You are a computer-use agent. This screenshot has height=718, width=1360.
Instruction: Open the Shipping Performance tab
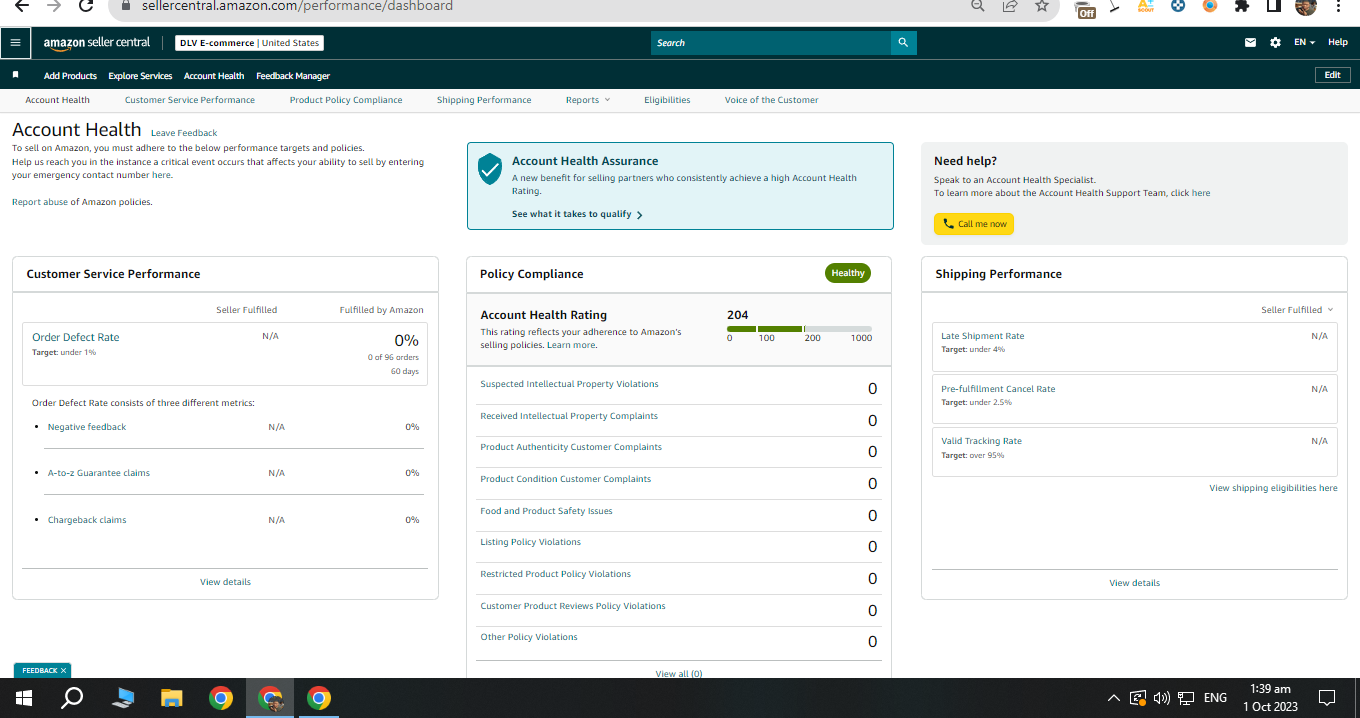click(x=484, y=100)
